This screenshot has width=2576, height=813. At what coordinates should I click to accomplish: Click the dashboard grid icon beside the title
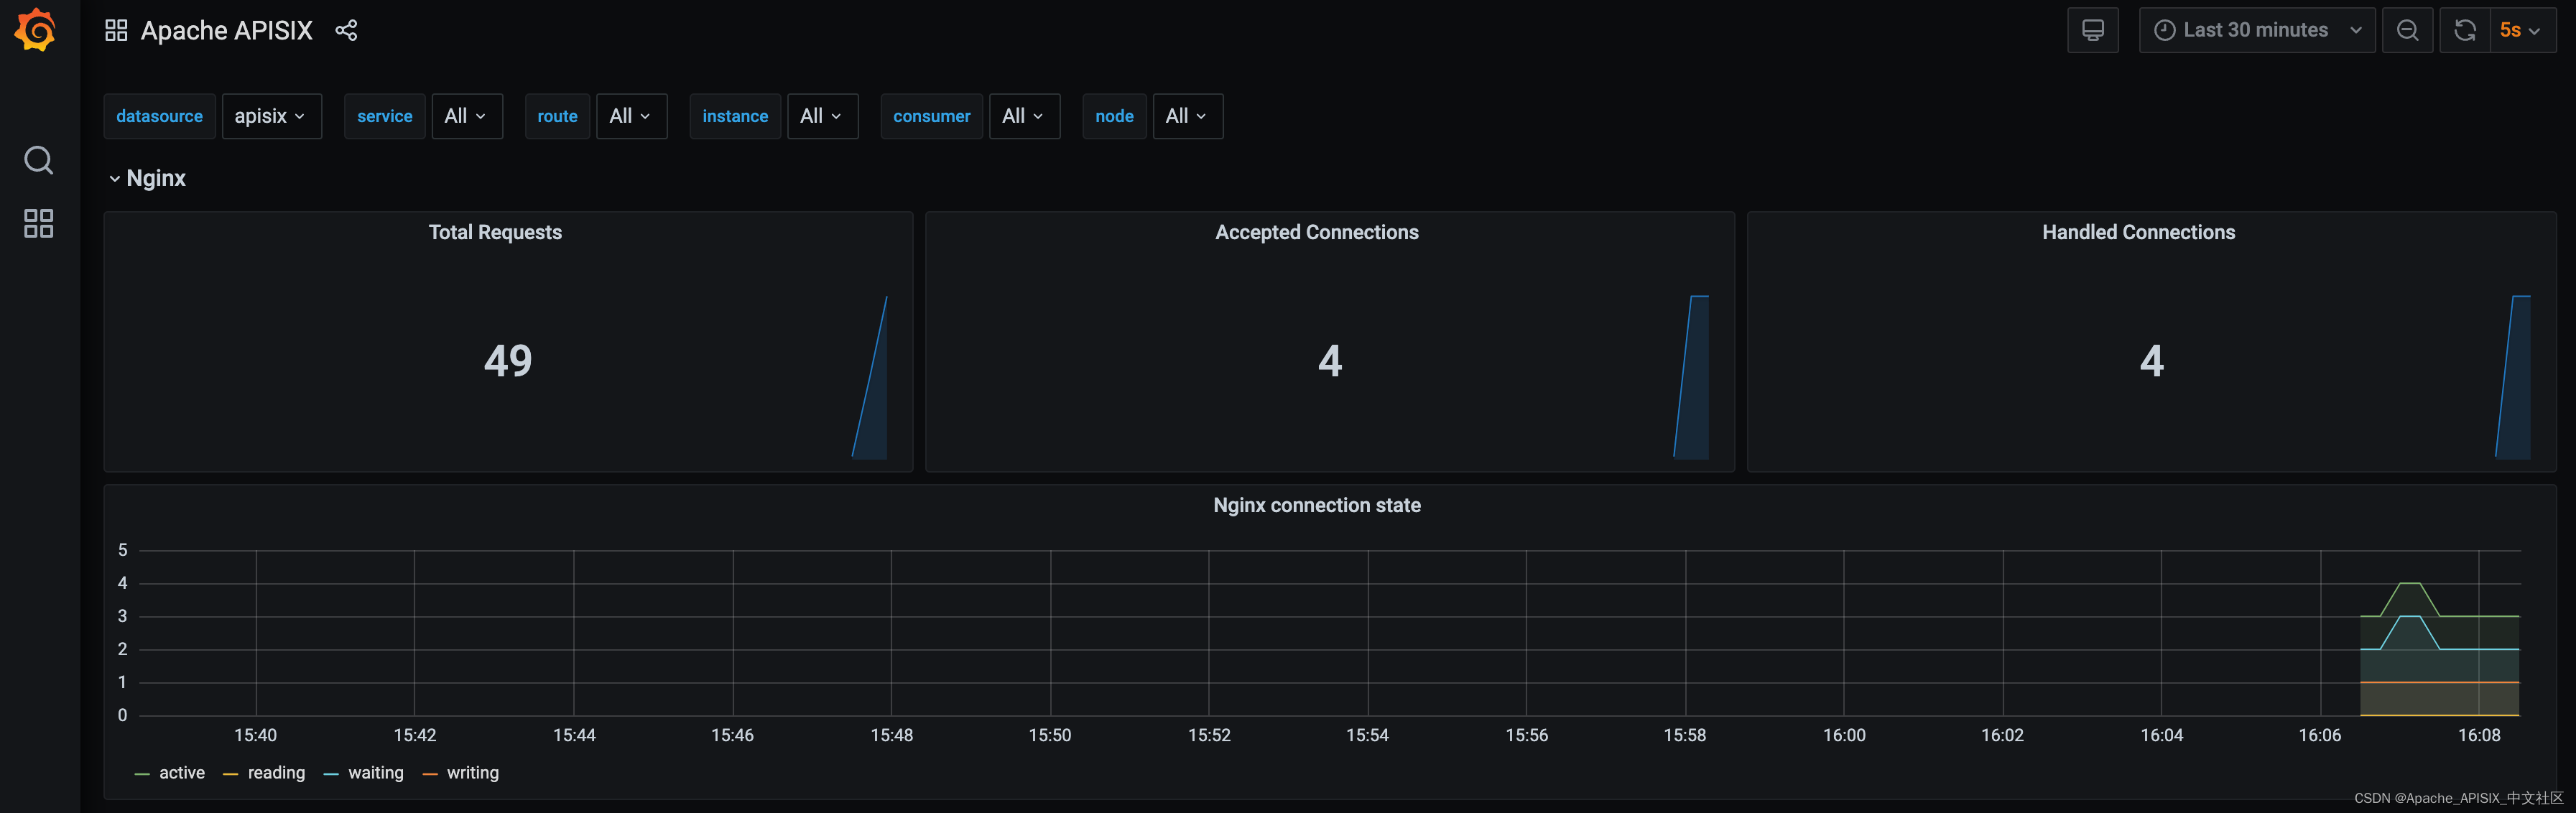pos(116,30)
